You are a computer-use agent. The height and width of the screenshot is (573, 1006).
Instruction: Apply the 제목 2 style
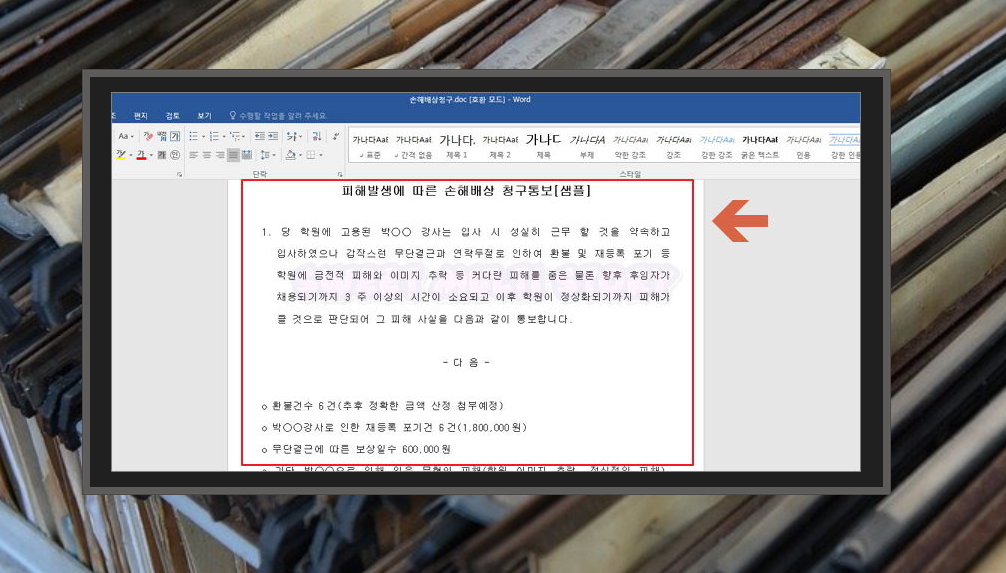500,147
